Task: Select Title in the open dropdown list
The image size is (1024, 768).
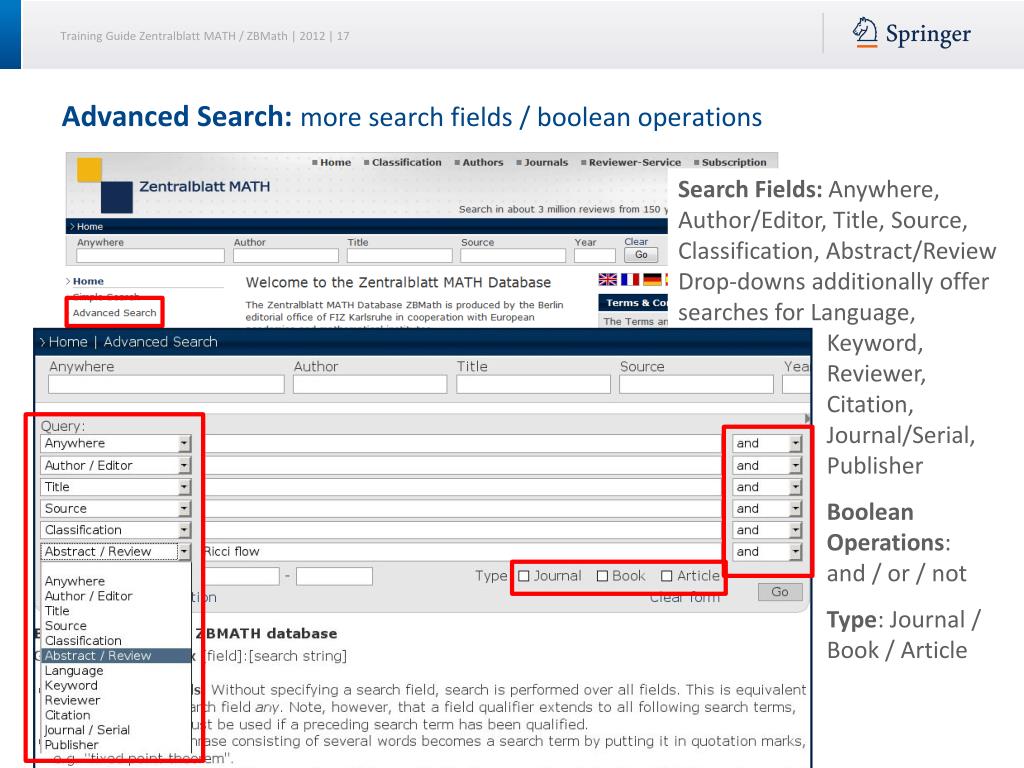Action: point(116,611)
